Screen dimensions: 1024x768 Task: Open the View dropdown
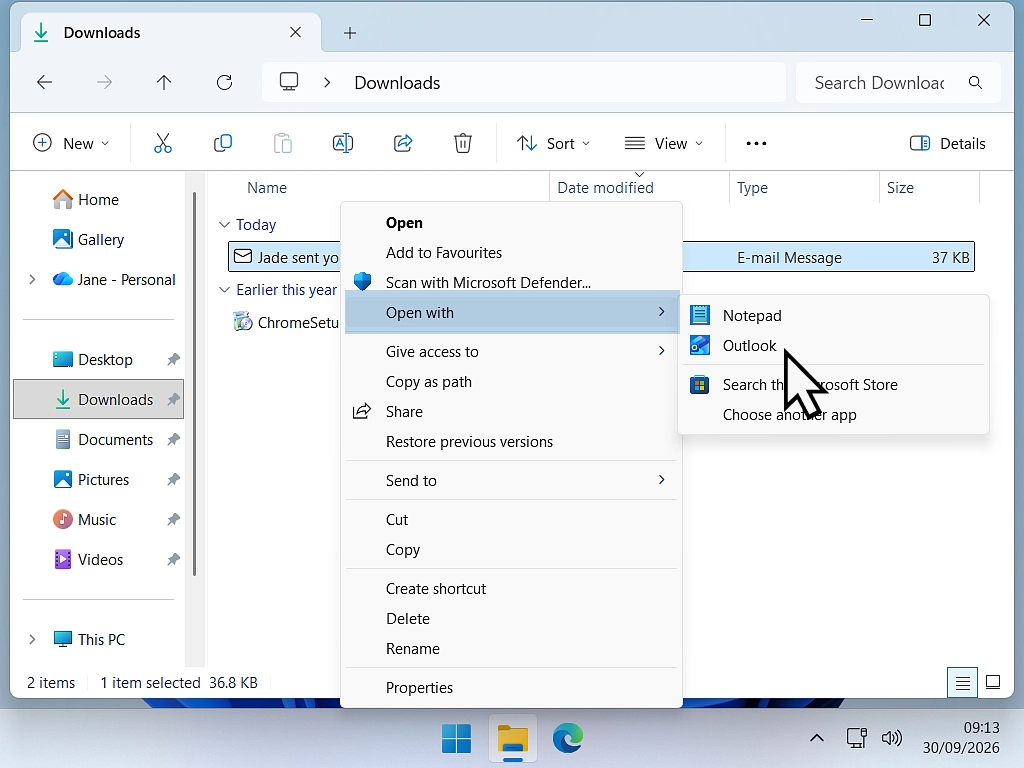(x=664, y=143)
